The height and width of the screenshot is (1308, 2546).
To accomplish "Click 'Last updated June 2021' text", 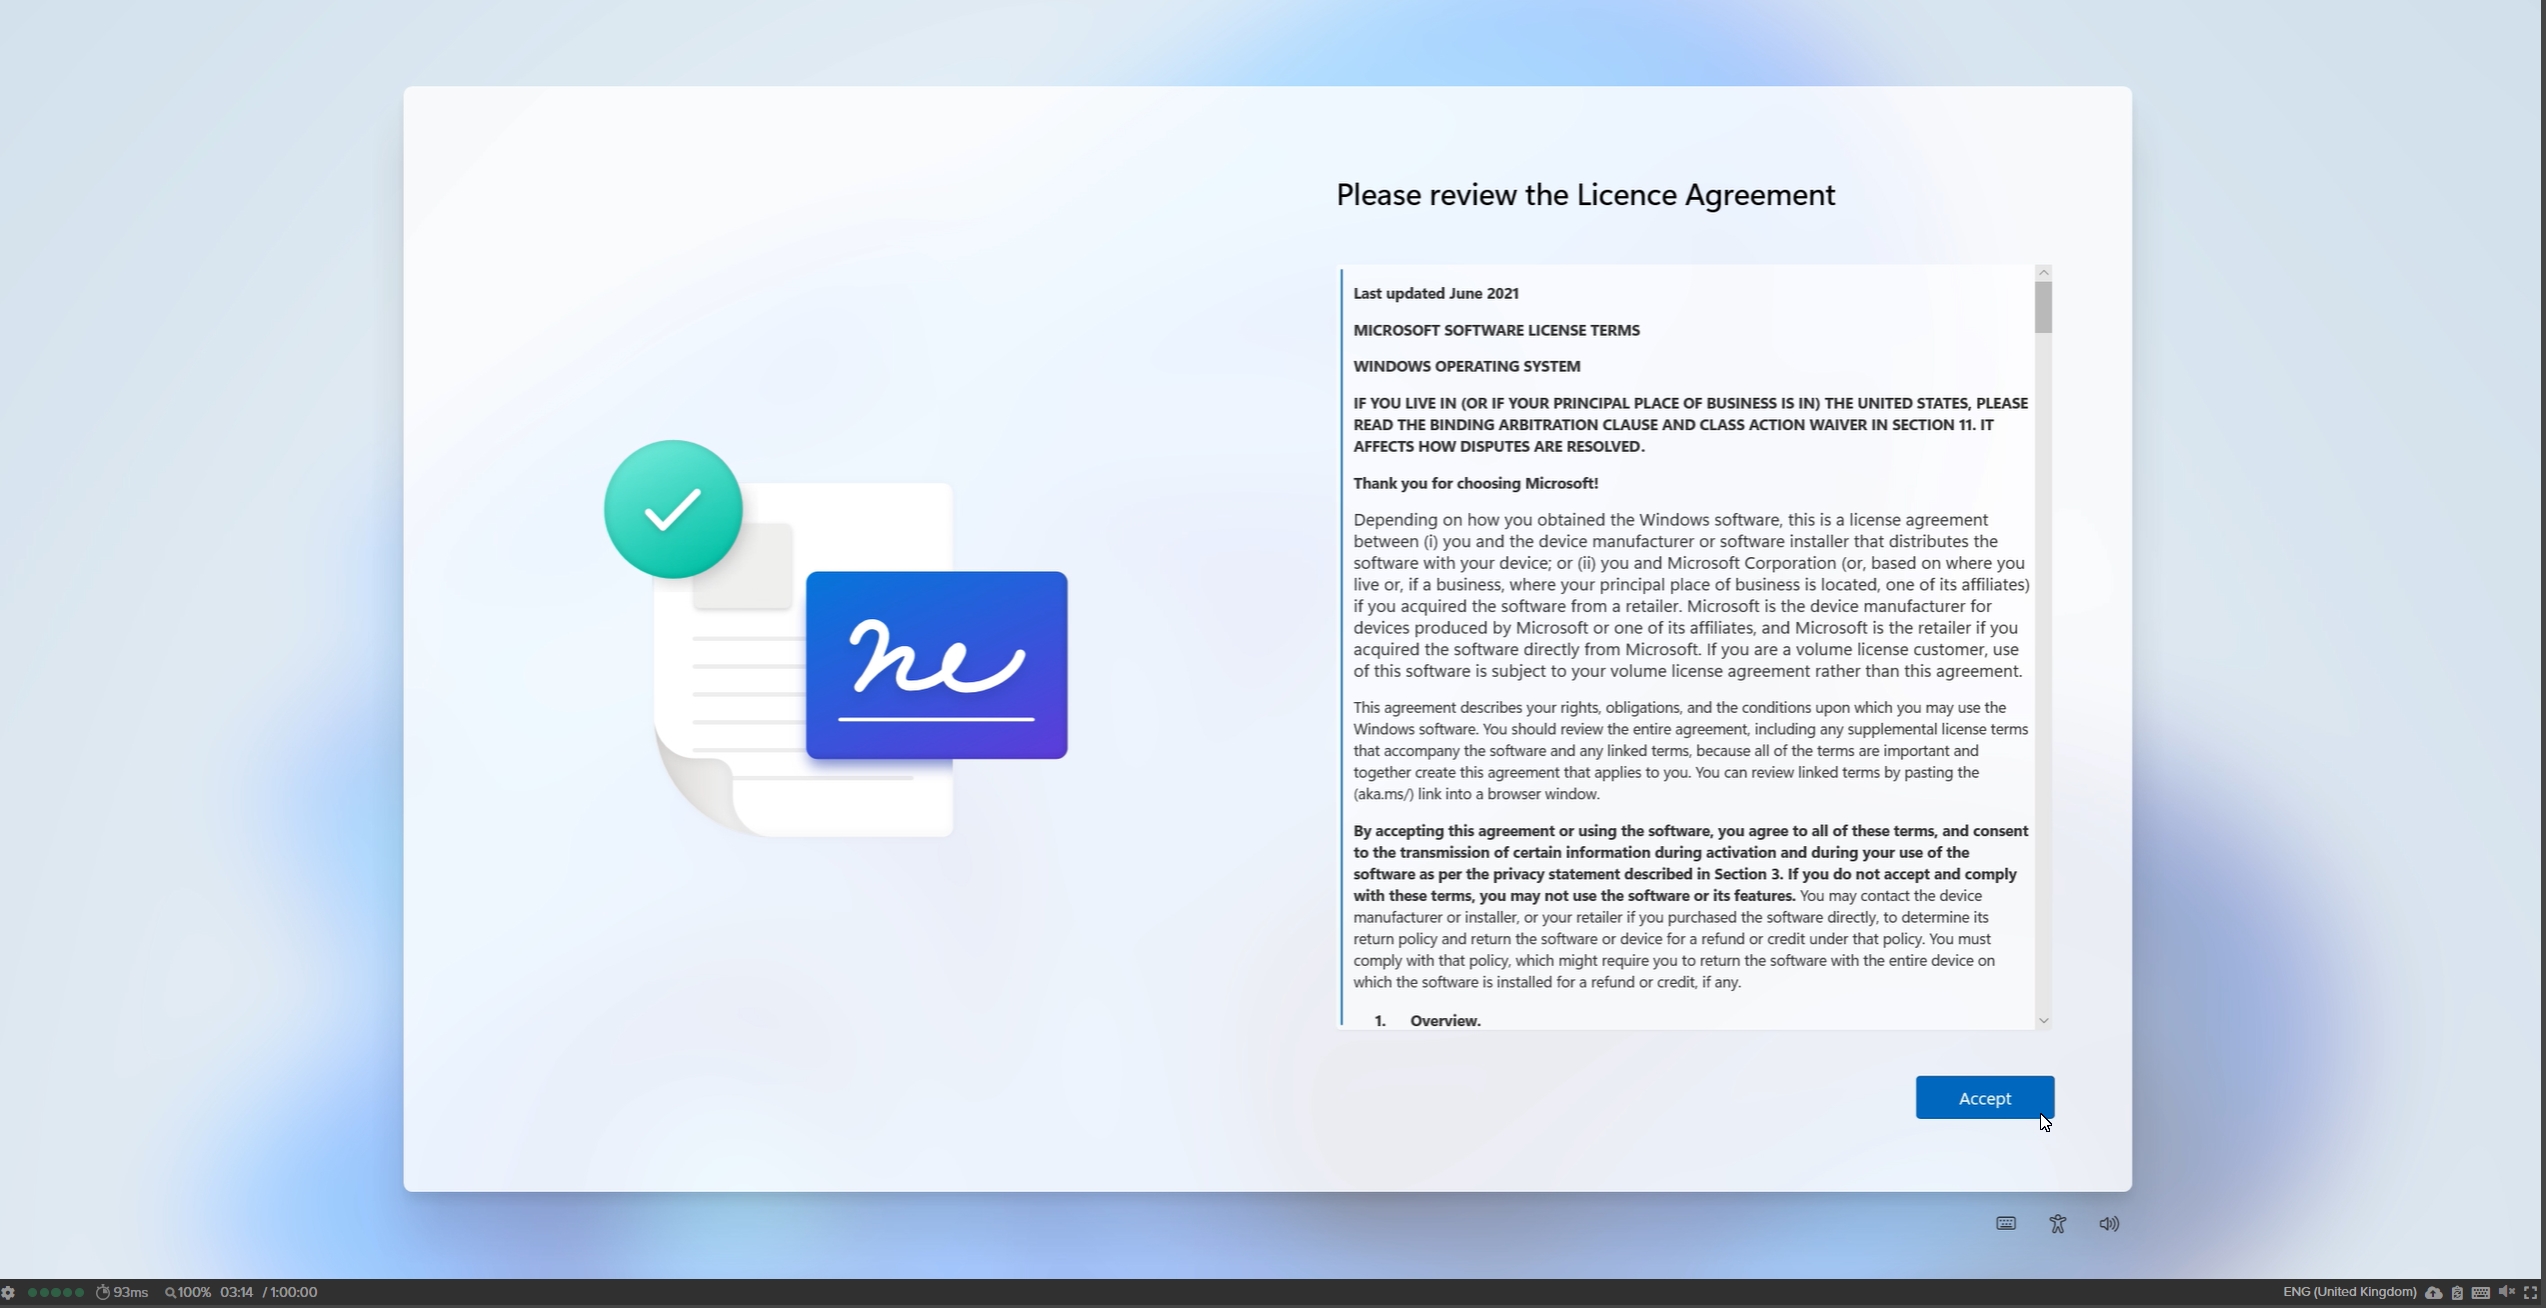I will pos(1436,293).
